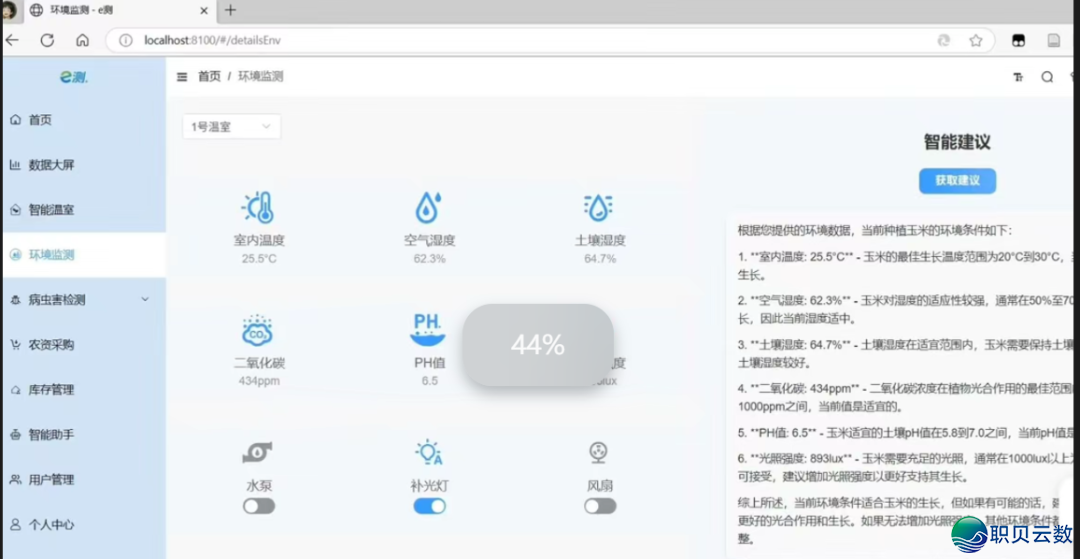
Task: Turn off the 补光灯 fill light switch
Action: click(430, 506)
